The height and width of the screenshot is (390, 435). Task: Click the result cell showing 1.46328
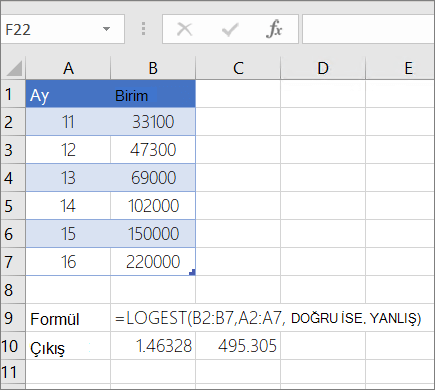point(153,346)
